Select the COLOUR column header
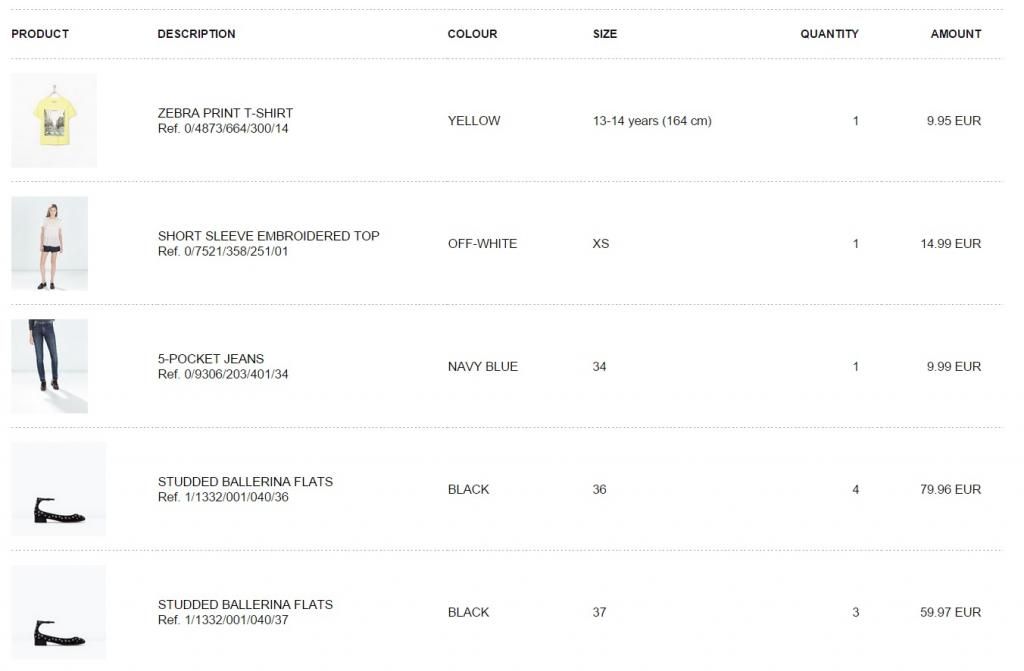 pyautogui.click(x=472, y=34)
